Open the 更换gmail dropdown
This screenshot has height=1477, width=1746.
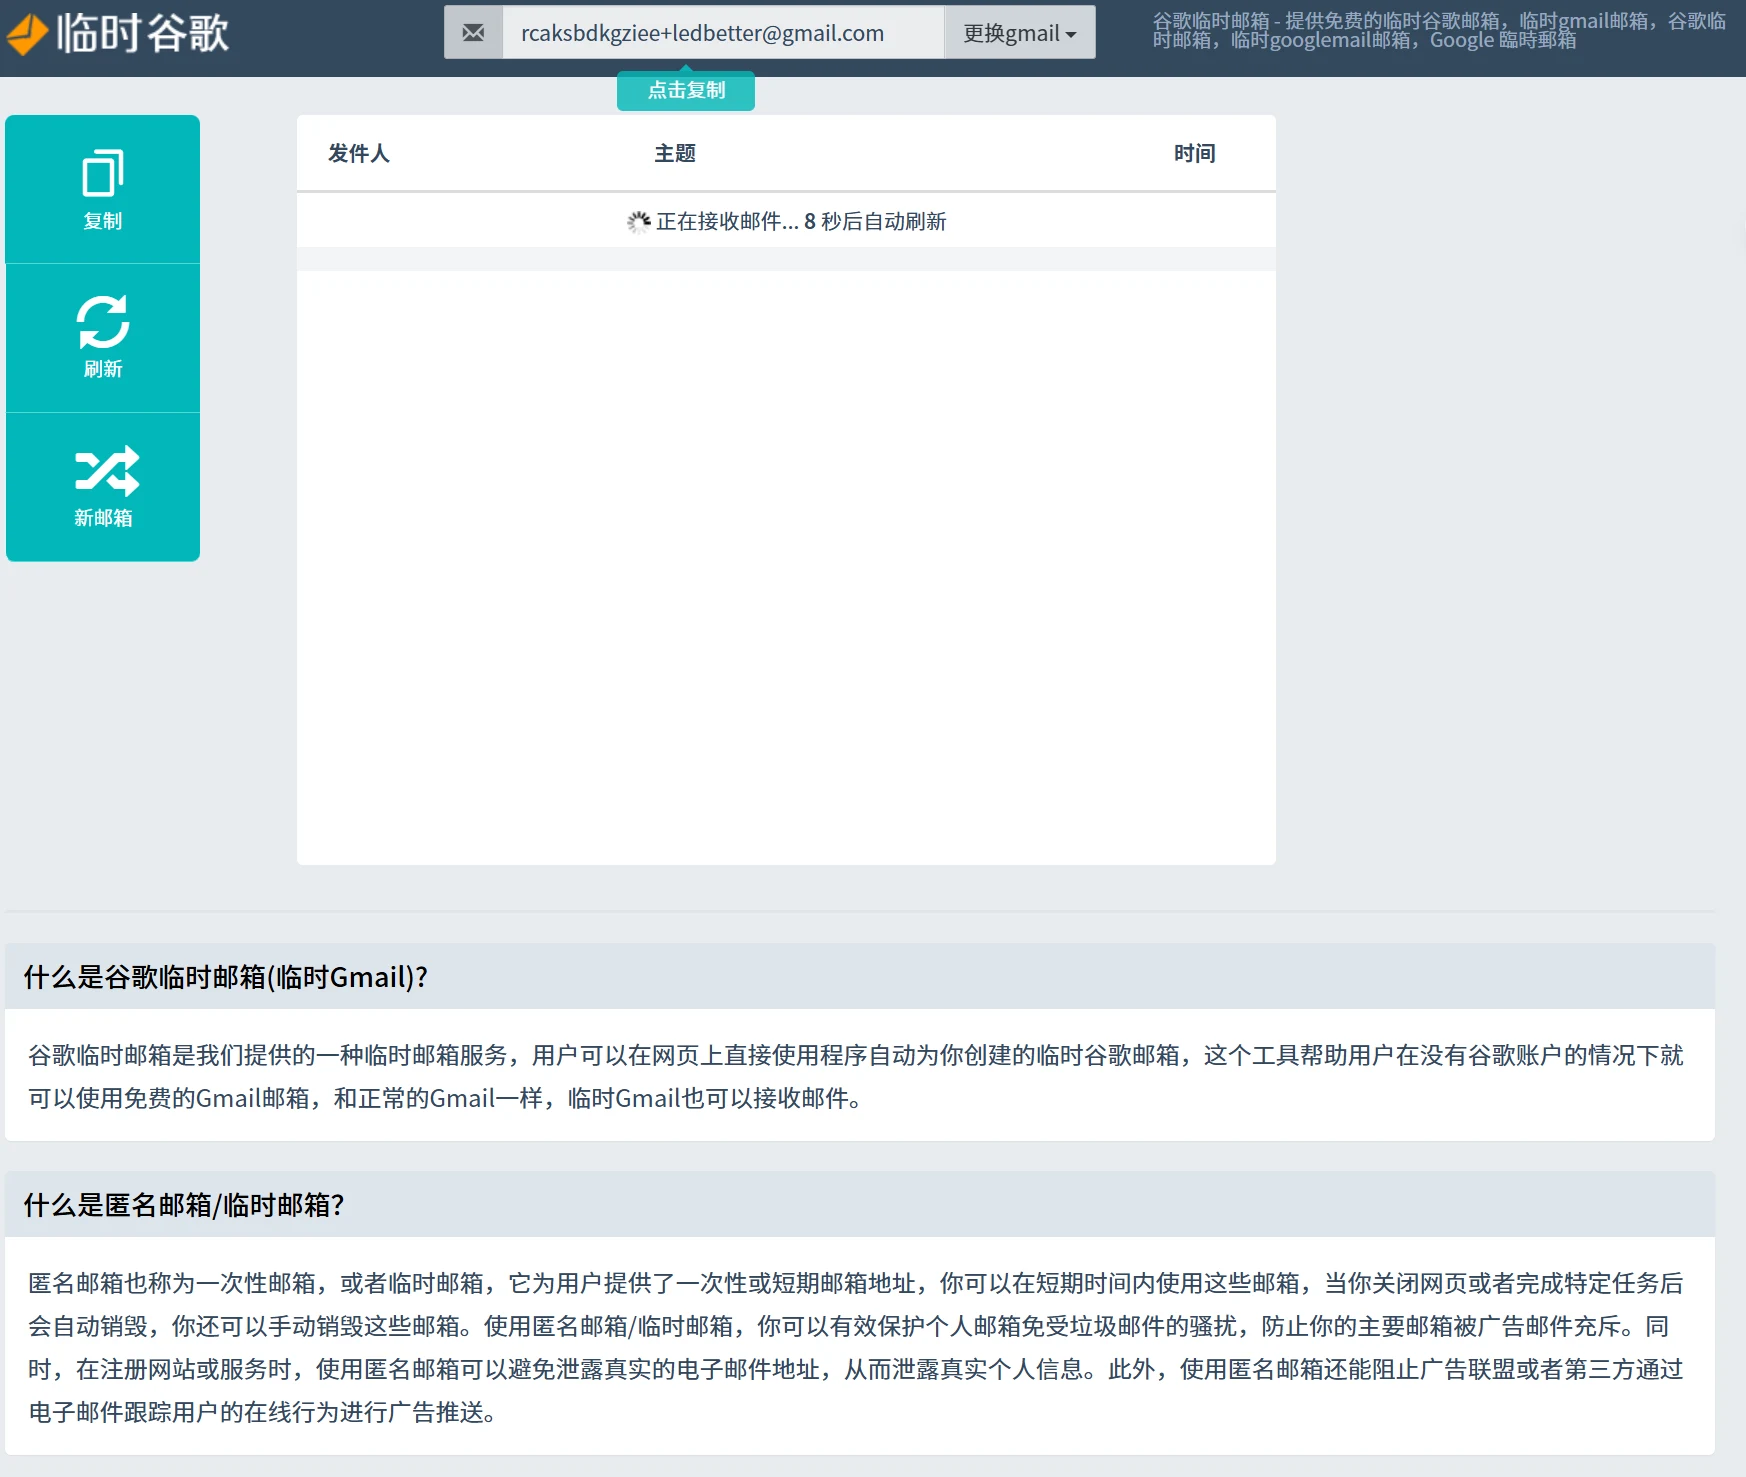[x=1020, y=33]
